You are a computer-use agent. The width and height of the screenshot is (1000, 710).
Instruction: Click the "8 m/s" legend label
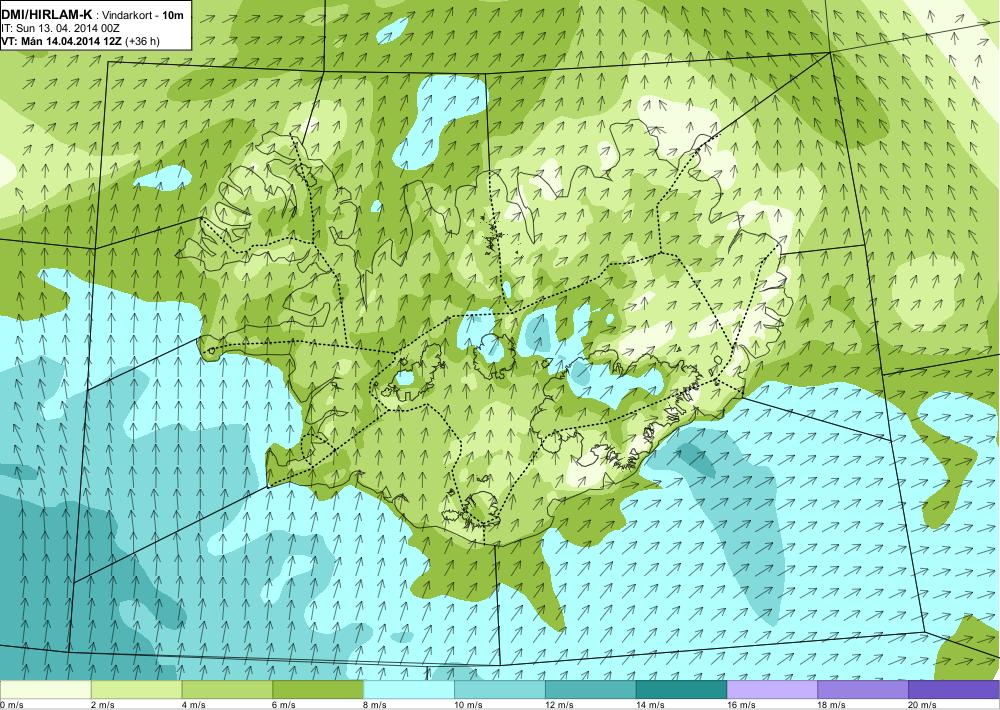[376, 705]
